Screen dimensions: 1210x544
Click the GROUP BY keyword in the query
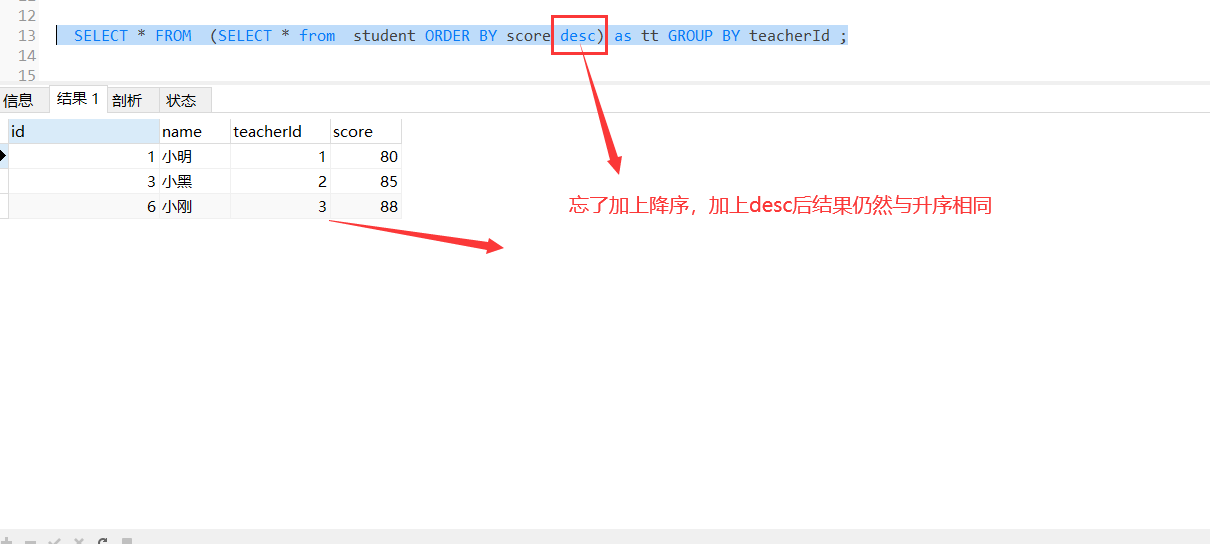tap(704, 36)
